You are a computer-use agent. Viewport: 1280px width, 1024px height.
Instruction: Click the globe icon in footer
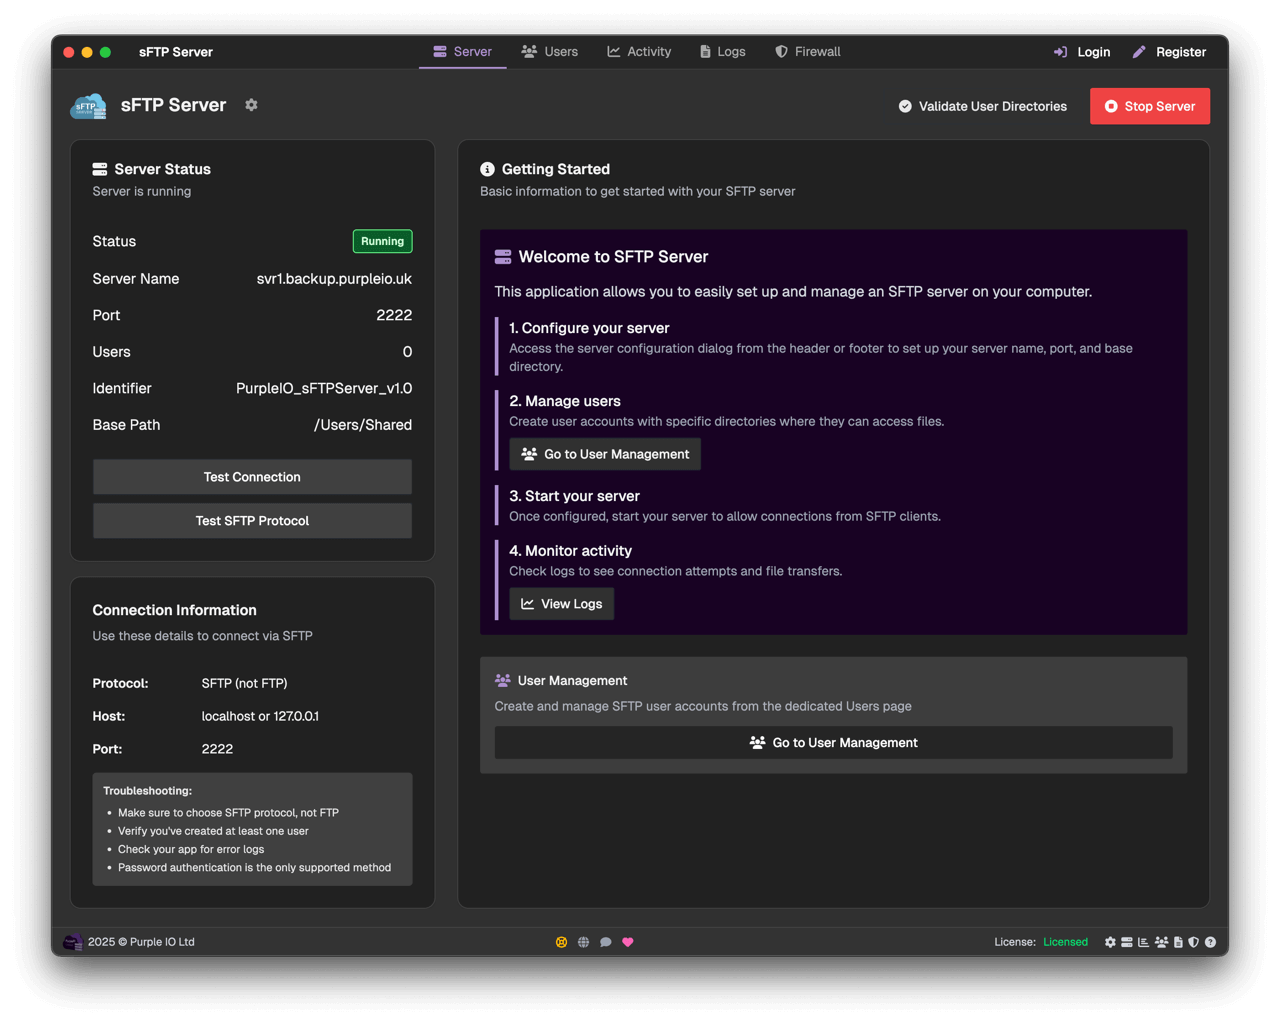click(x=584, y=942)
